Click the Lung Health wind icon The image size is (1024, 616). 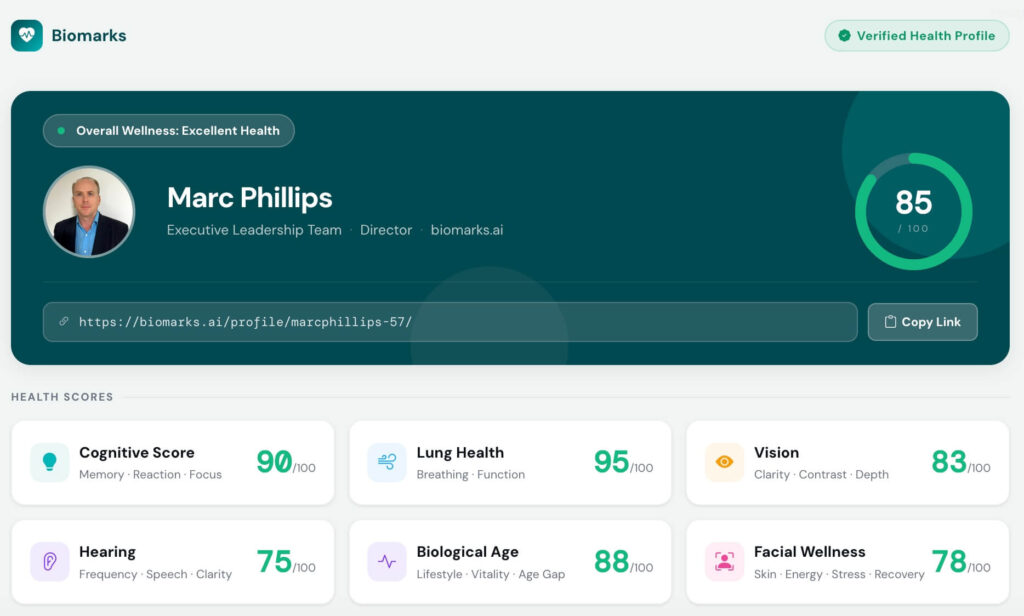coord(387,462)
